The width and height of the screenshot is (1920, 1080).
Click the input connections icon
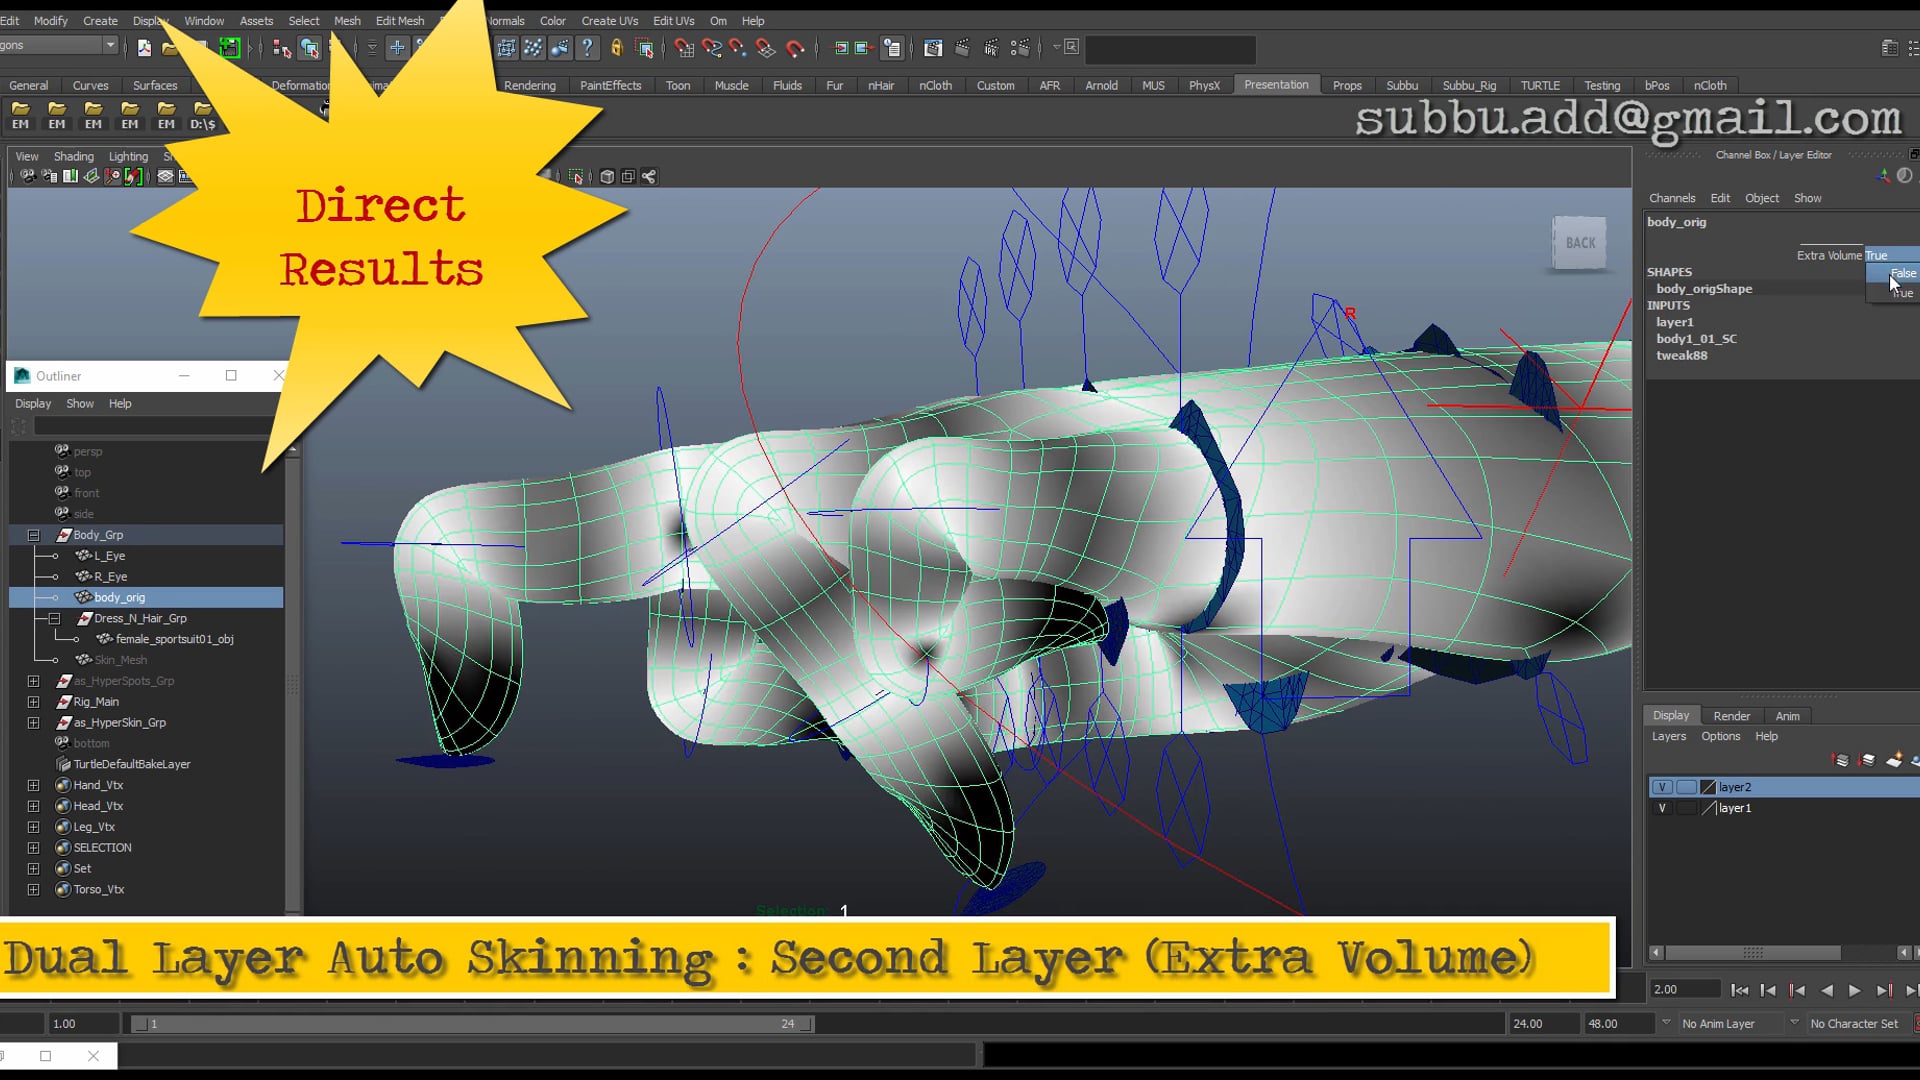coord(841,48)
